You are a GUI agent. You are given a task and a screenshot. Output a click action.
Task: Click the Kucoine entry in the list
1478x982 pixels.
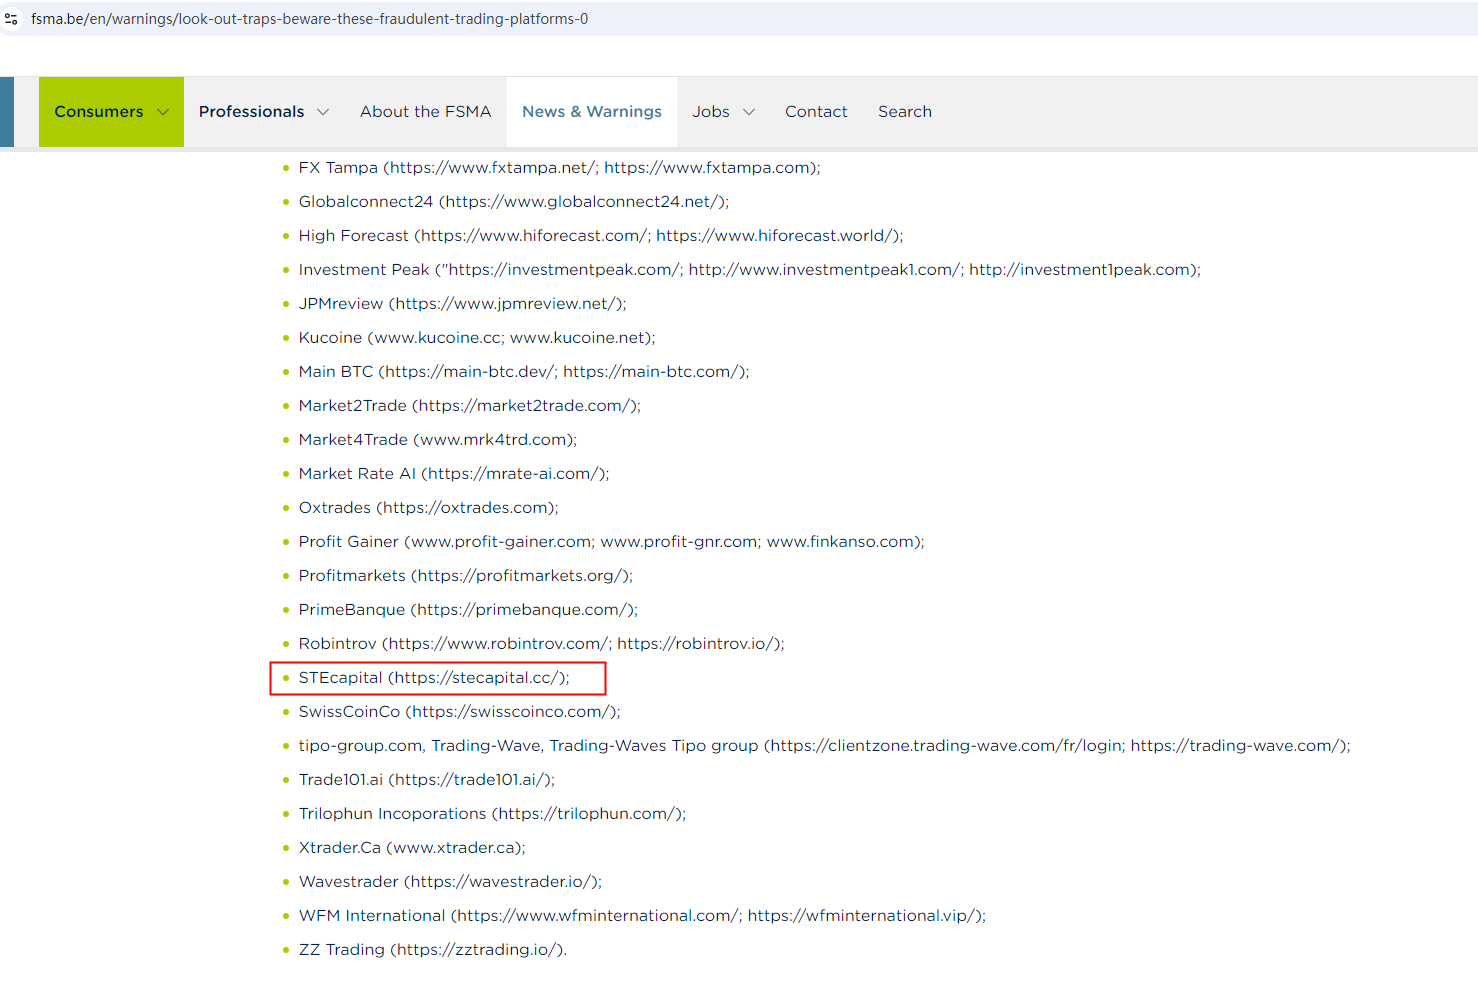coord(476,338)
